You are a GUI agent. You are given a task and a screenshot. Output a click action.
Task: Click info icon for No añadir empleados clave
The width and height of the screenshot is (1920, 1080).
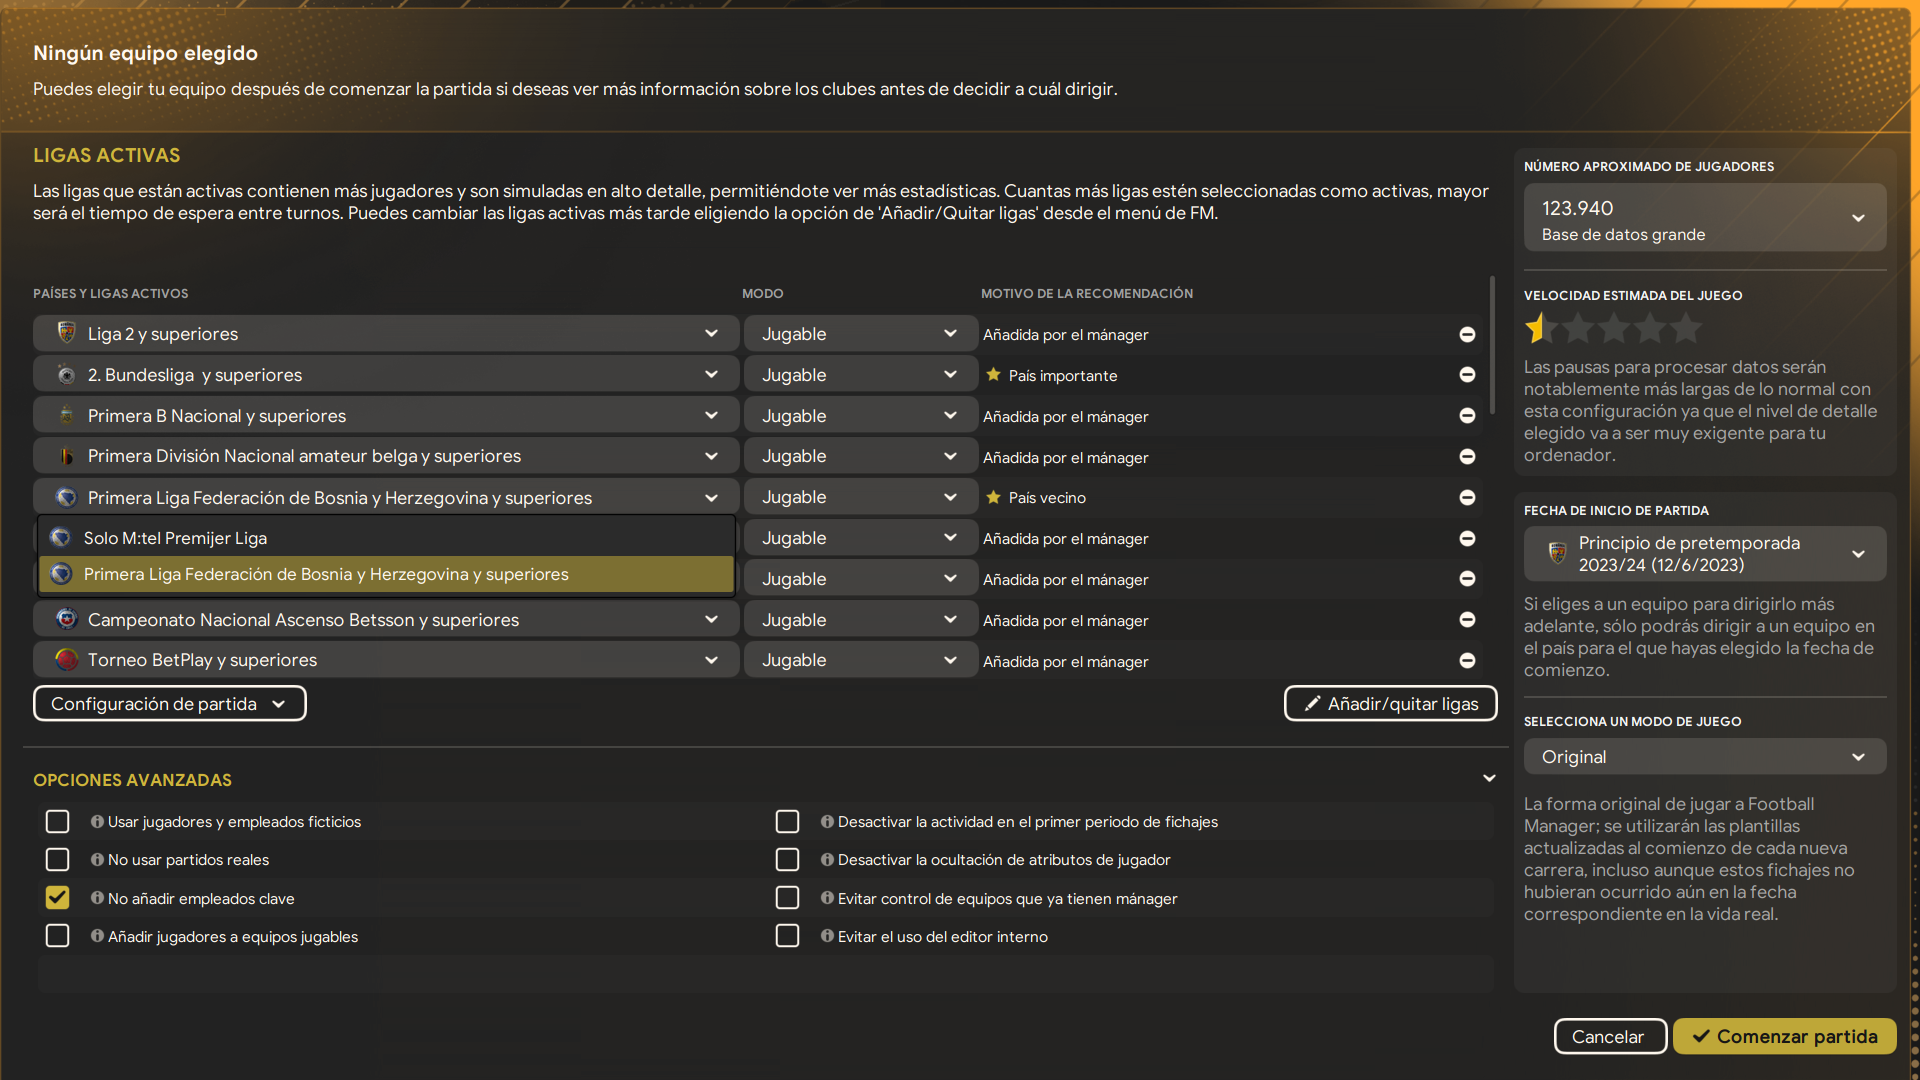tap(97, 898)
